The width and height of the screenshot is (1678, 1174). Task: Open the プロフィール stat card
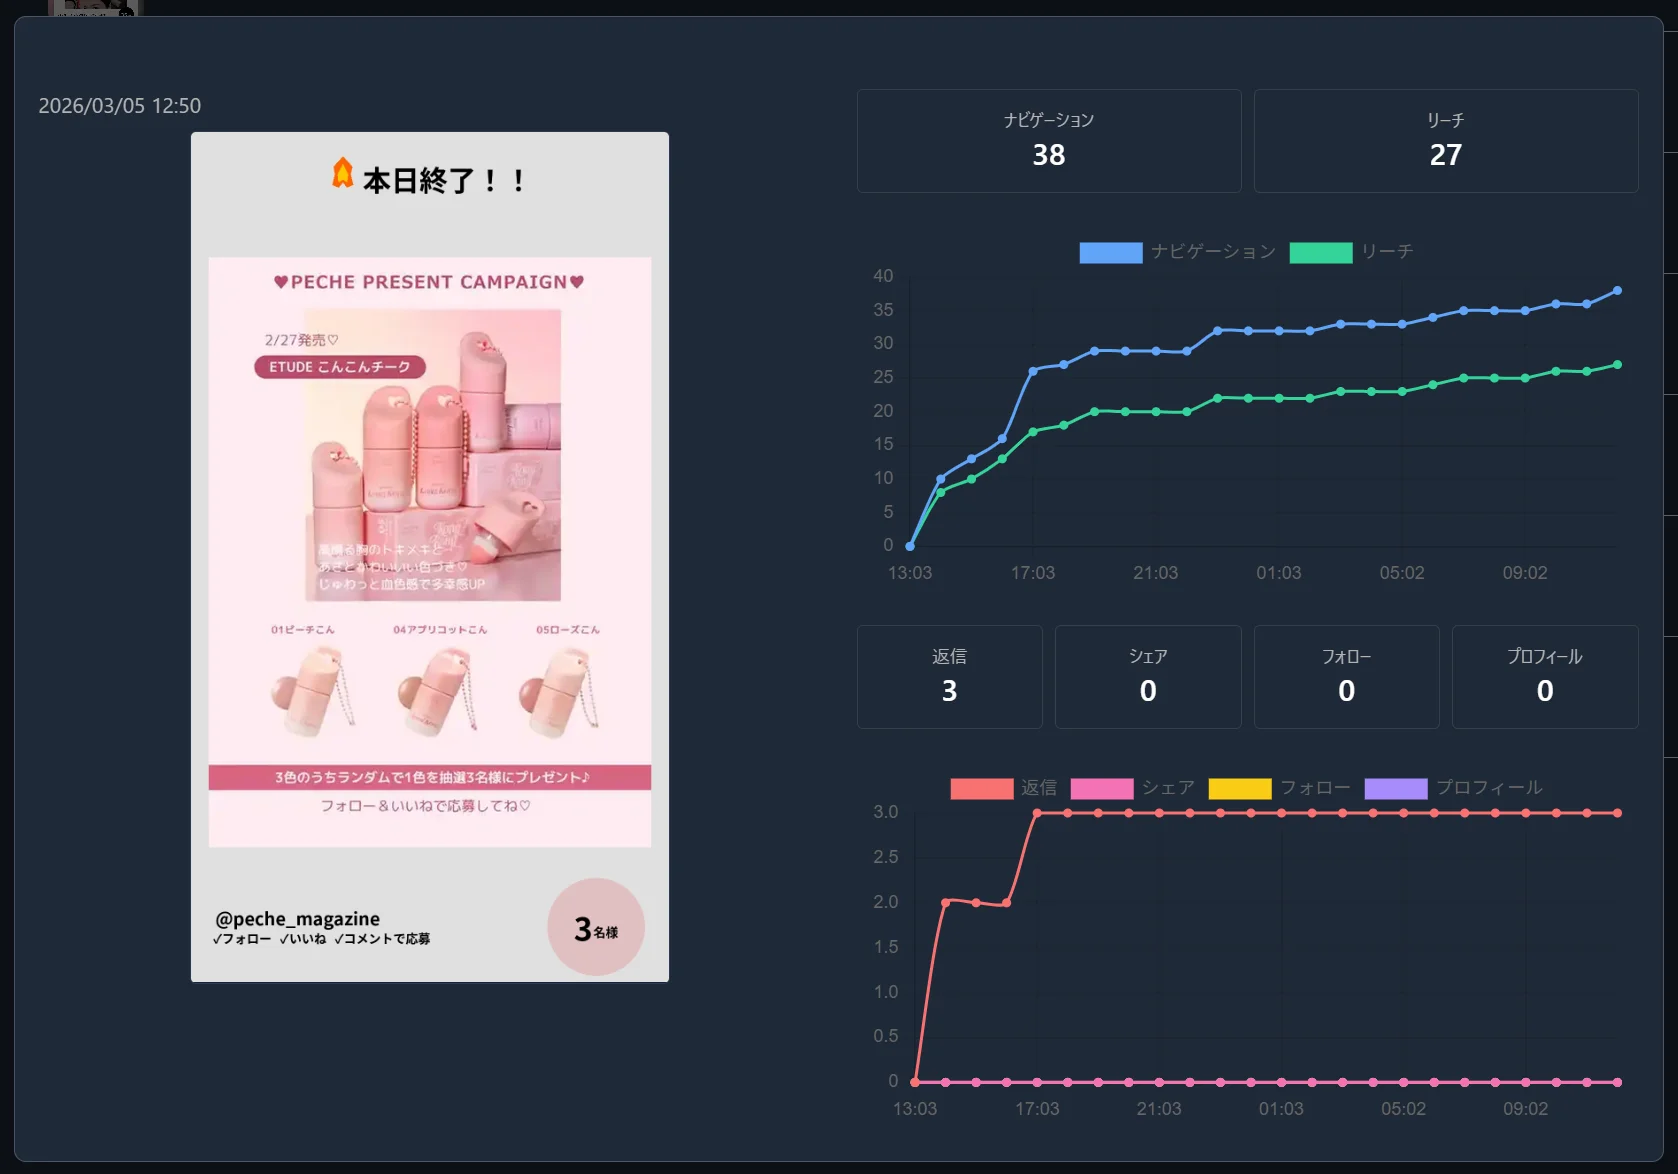tap(1545, 677)
